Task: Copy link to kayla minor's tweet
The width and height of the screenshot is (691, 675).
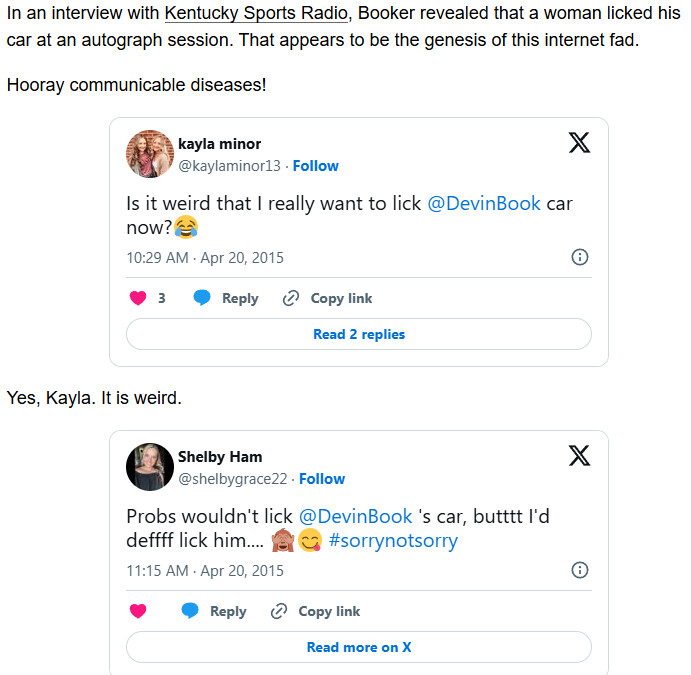Action: point(327,298)
